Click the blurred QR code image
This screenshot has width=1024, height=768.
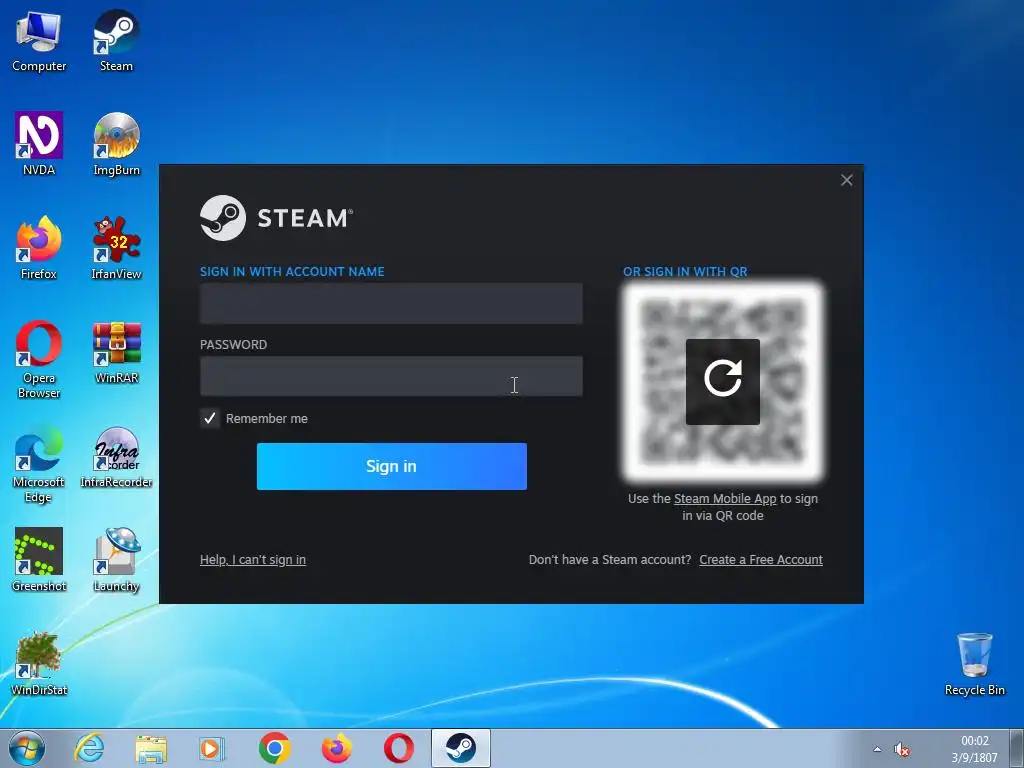coord(722,382)
